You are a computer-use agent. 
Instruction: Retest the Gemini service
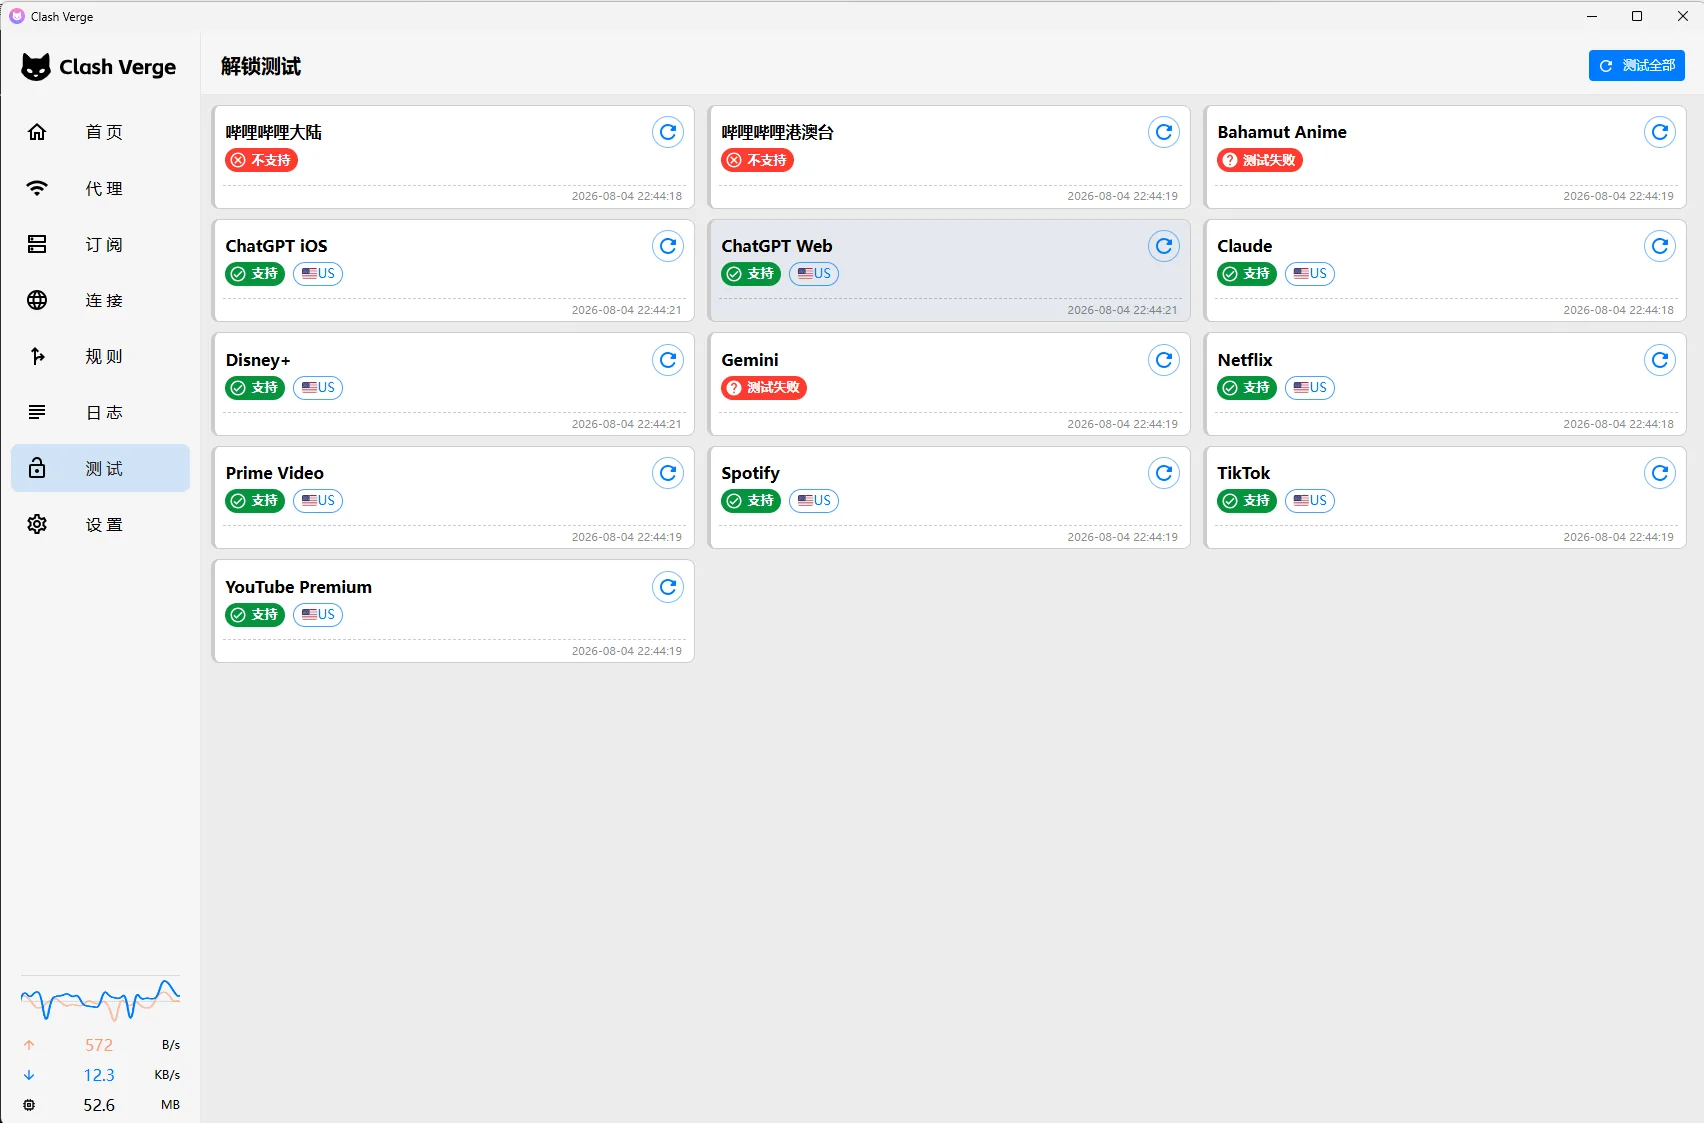(1163, 360)
